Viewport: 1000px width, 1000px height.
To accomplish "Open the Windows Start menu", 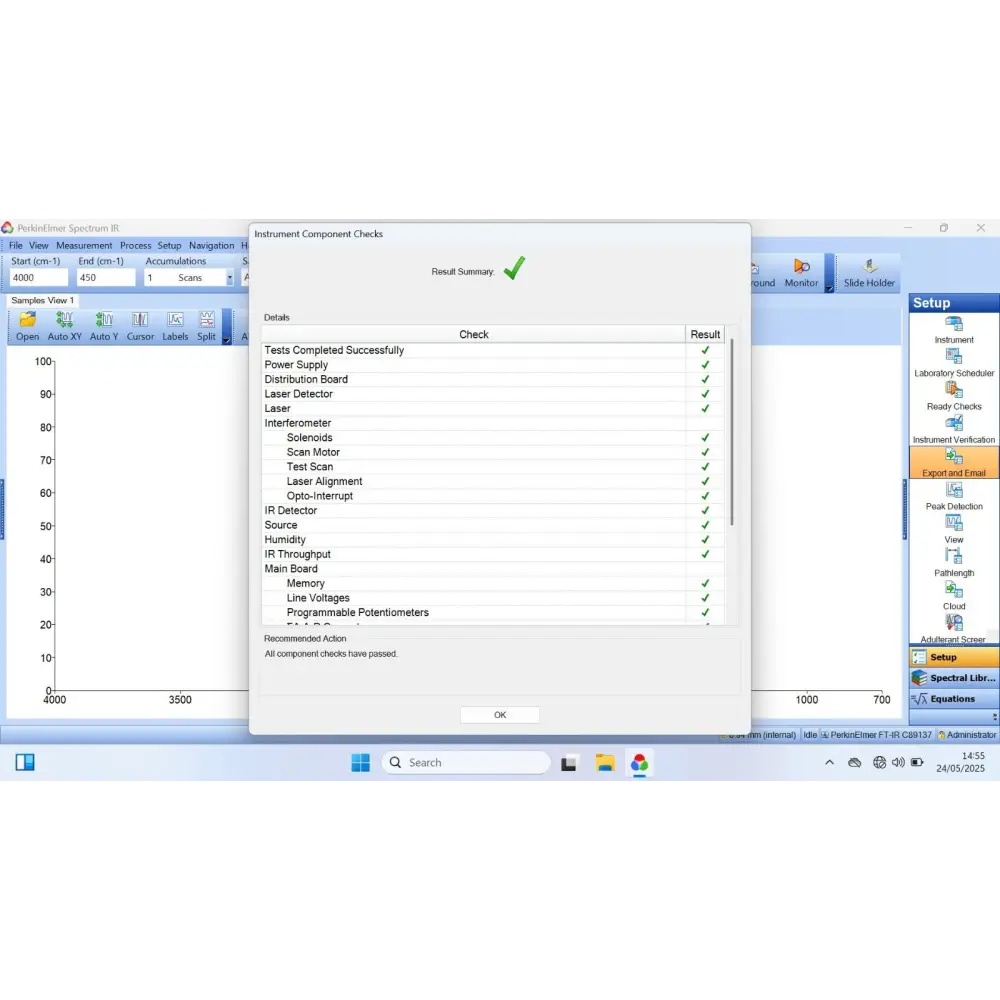I will click(x=360, y=763).
